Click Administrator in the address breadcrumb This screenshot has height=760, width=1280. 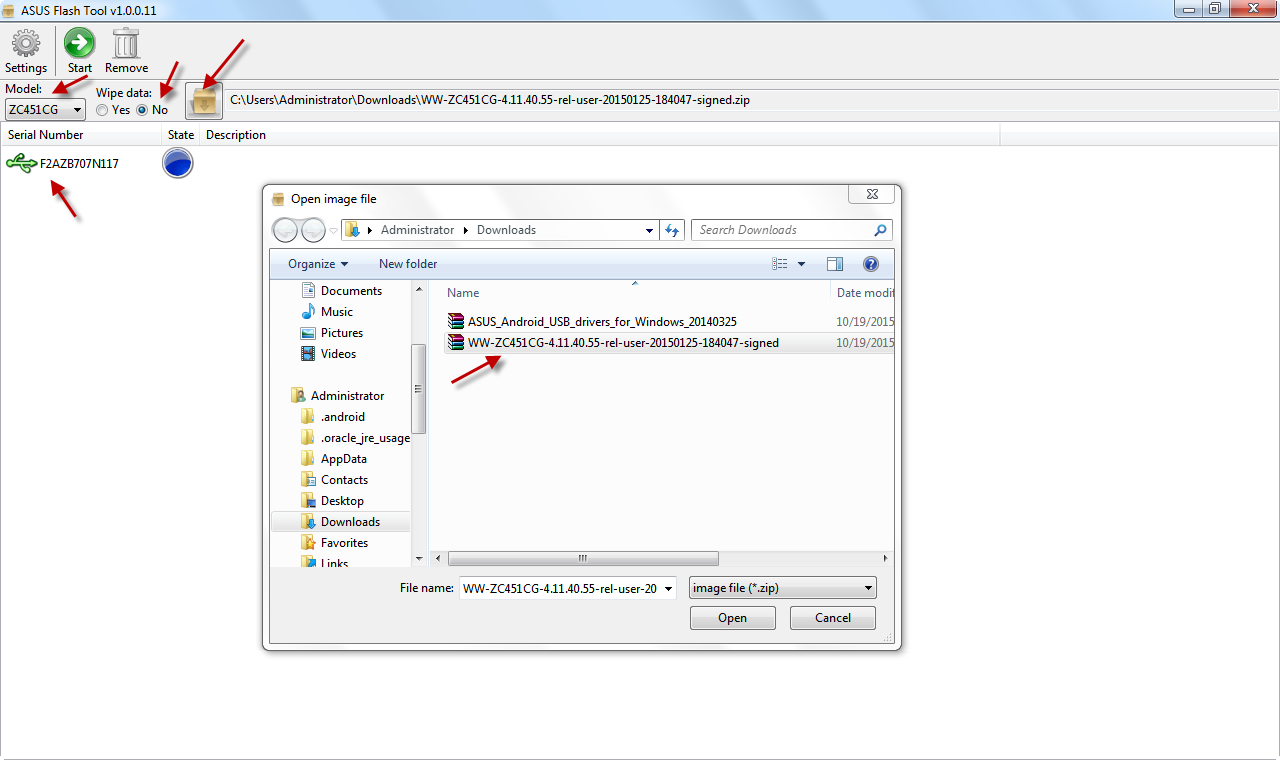pos(417,230)
